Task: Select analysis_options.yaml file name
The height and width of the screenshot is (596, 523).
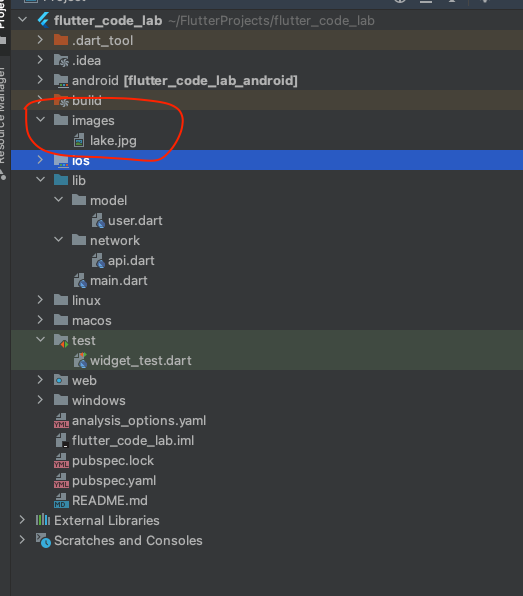Action: (139, 421)
